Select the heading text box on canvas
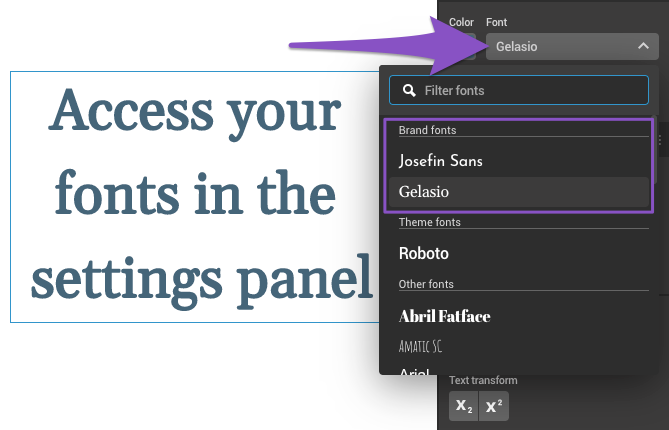 pyautogui.click(x=195, y=197)
